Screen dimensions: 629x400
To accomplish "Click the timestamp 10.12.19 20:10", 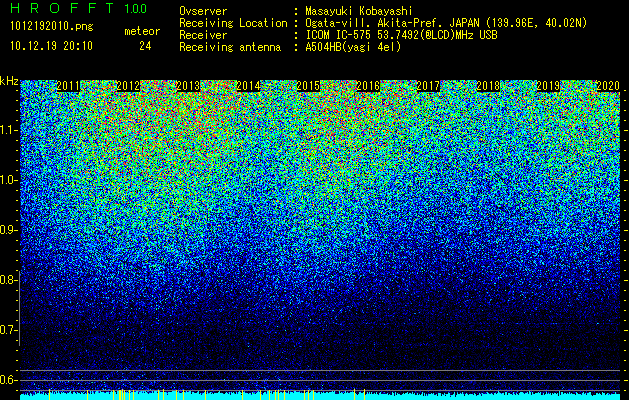I will click(51, 46).
